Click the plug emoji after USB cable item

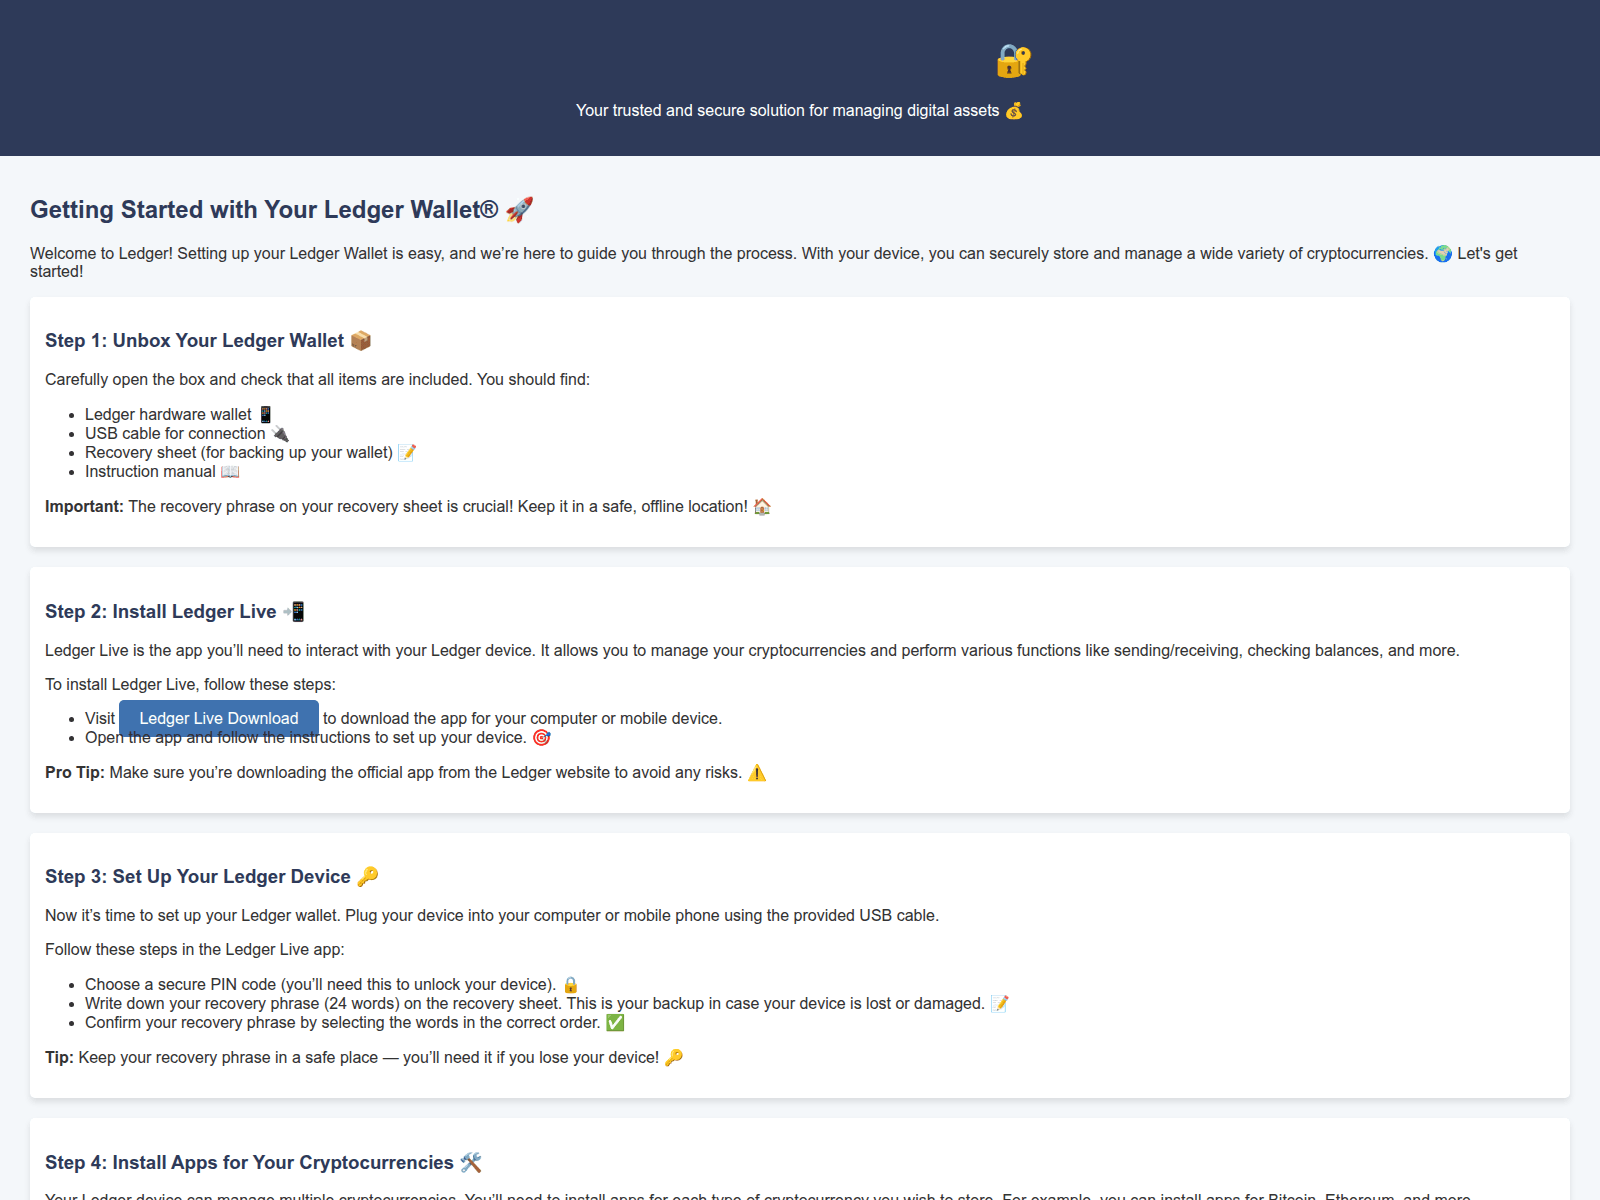point(280,434)
